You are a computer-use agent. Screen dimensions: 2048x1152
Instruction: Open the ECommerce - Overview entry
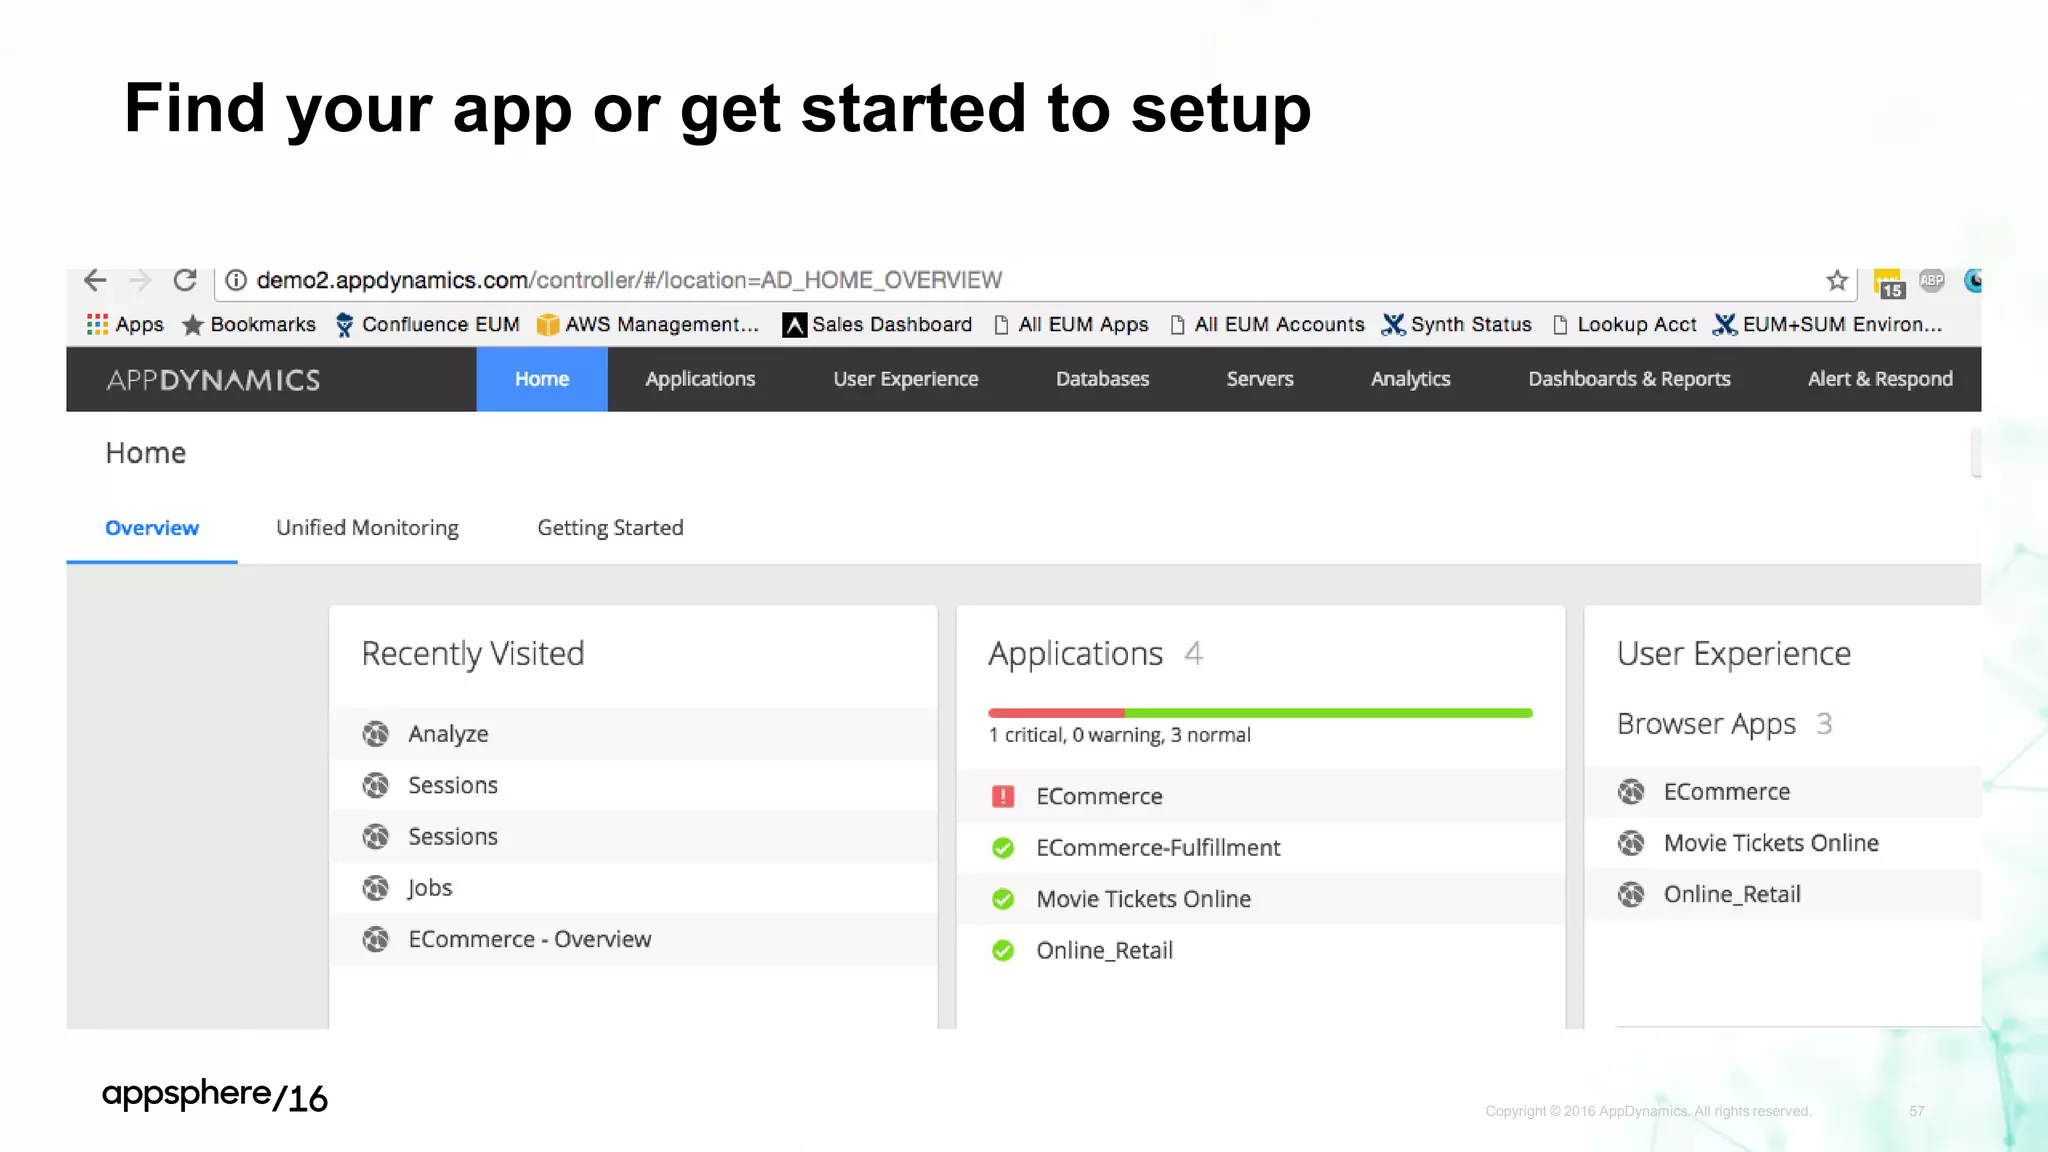(633, 939)
